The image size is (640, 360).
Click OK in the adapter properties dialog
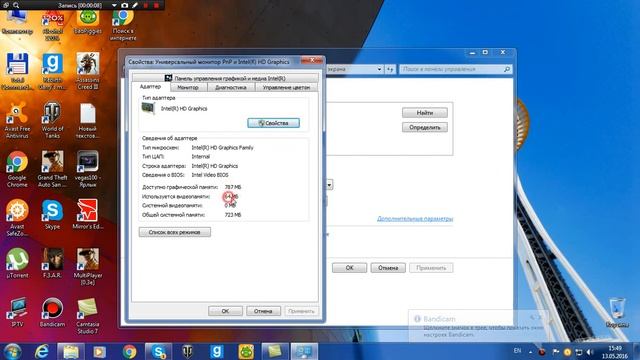click(x=225, y=311)
